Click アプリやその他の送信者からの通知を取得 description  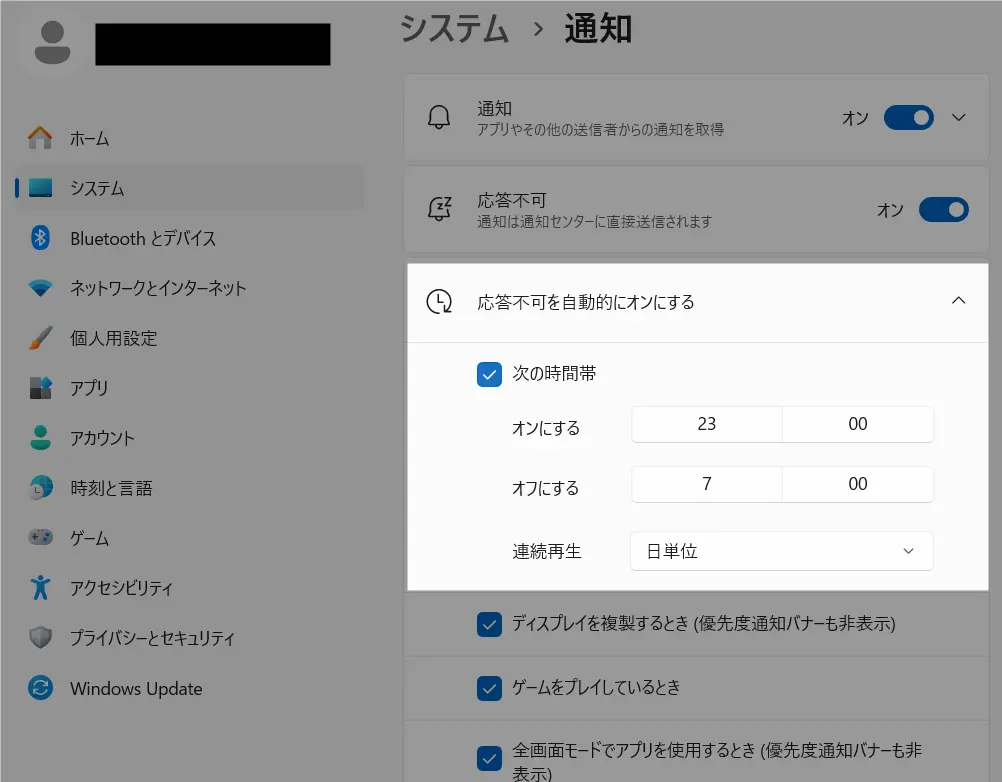[x=600, y=130]
